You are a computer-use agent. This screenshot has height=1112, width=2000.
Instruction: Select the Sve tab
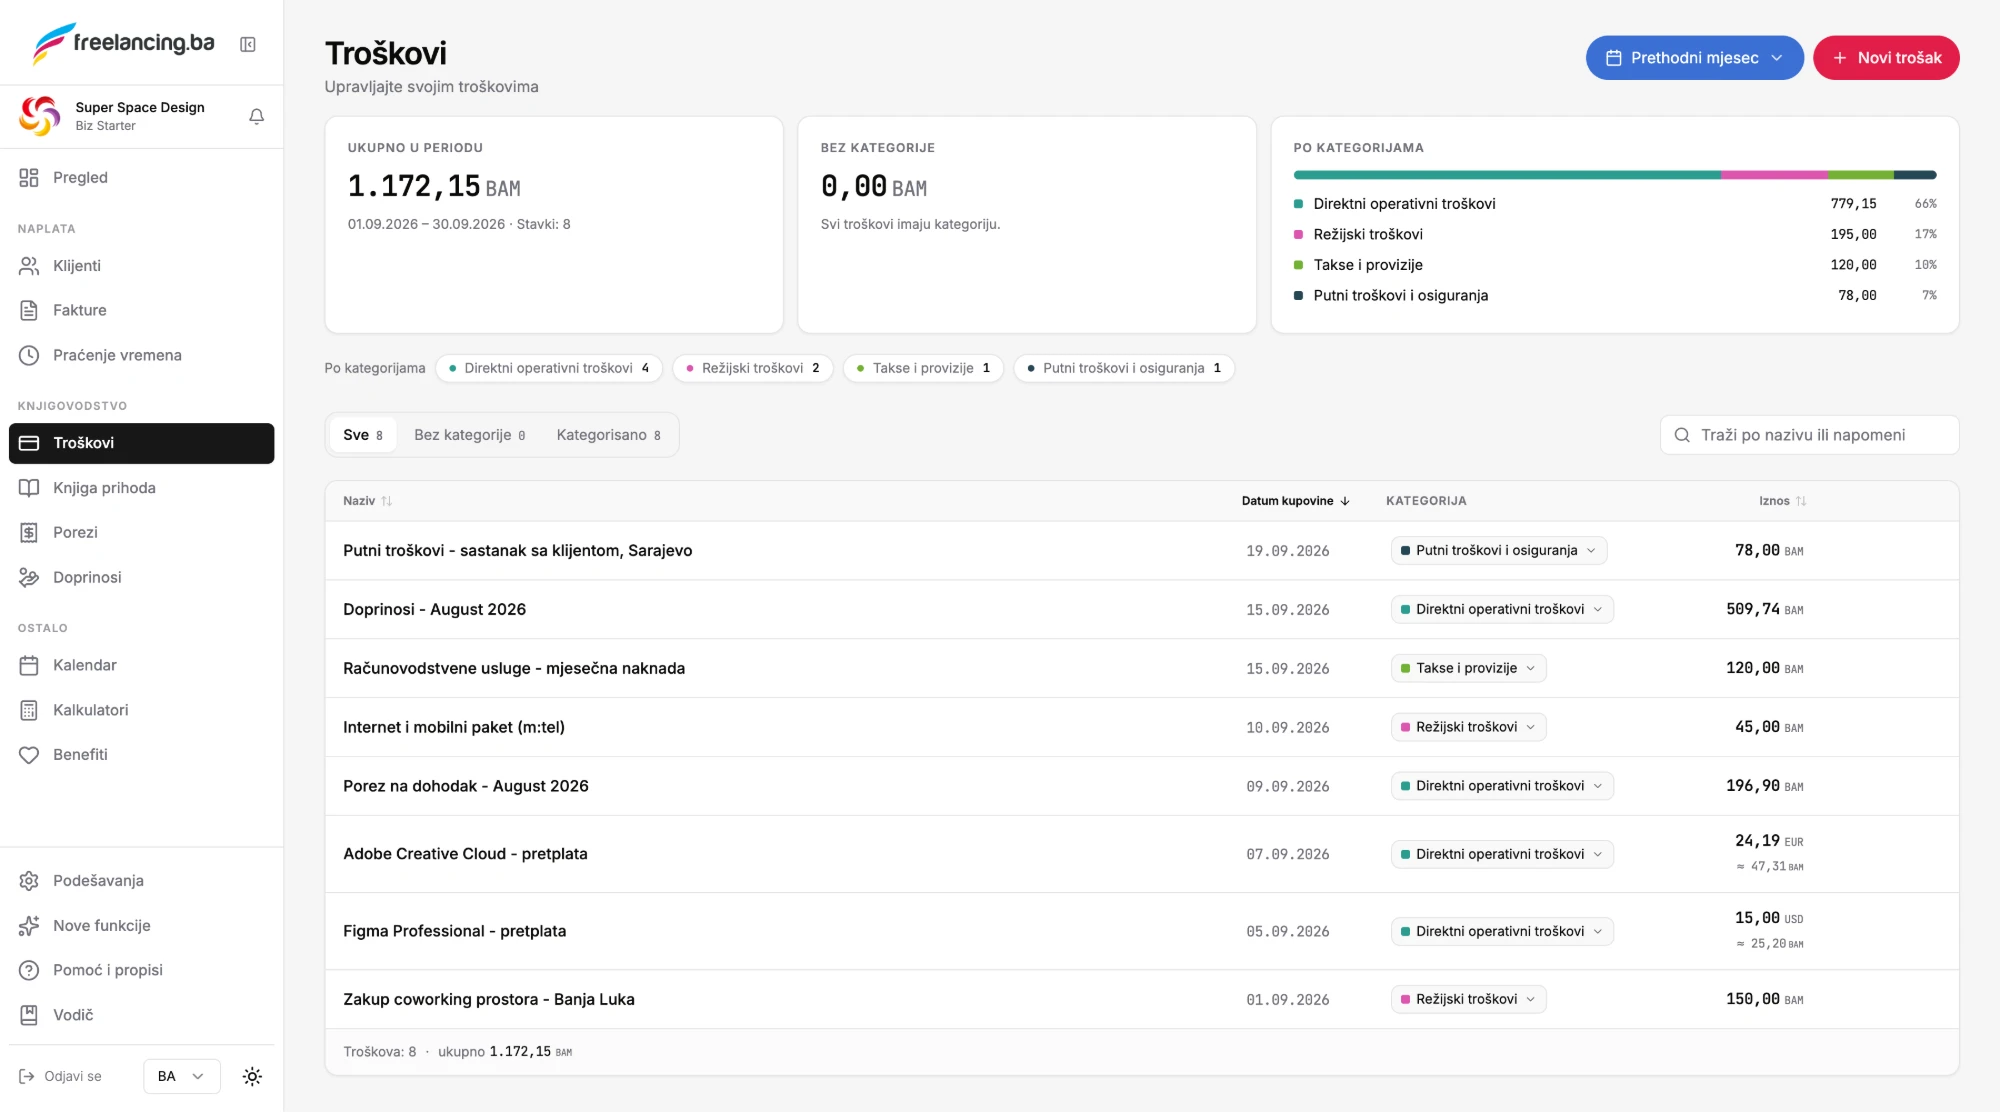coord(363,435)
